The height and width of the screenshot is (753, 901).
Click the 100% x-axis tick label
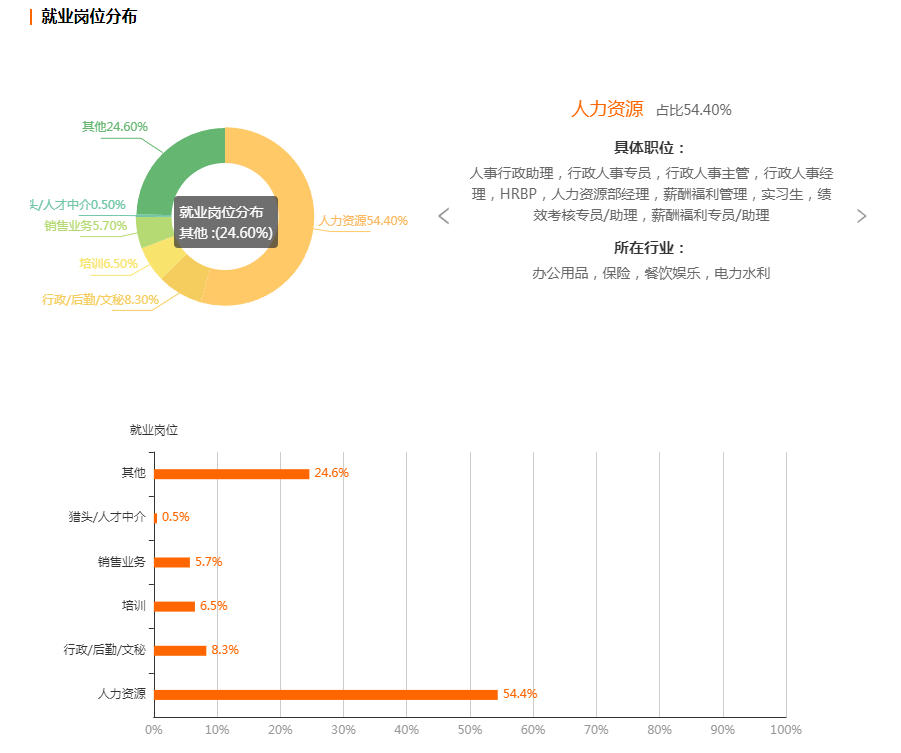pos(786,729)
